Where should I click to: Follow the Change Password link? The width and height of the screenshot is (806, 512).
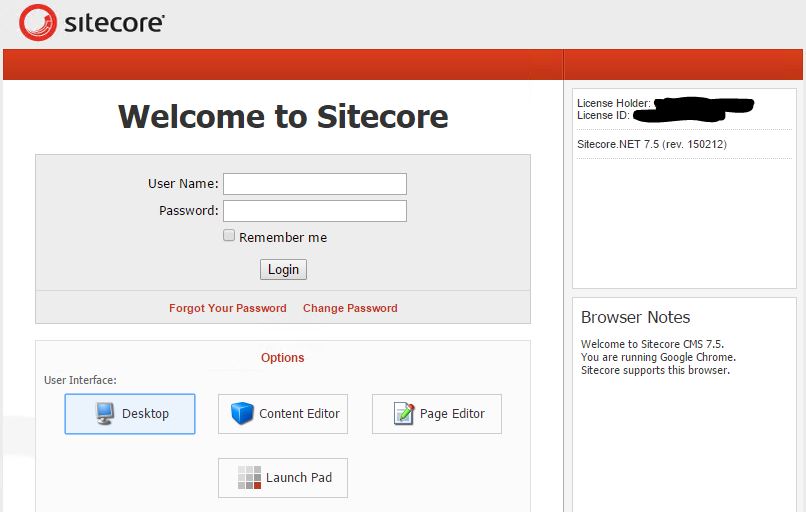pos(350,308)
